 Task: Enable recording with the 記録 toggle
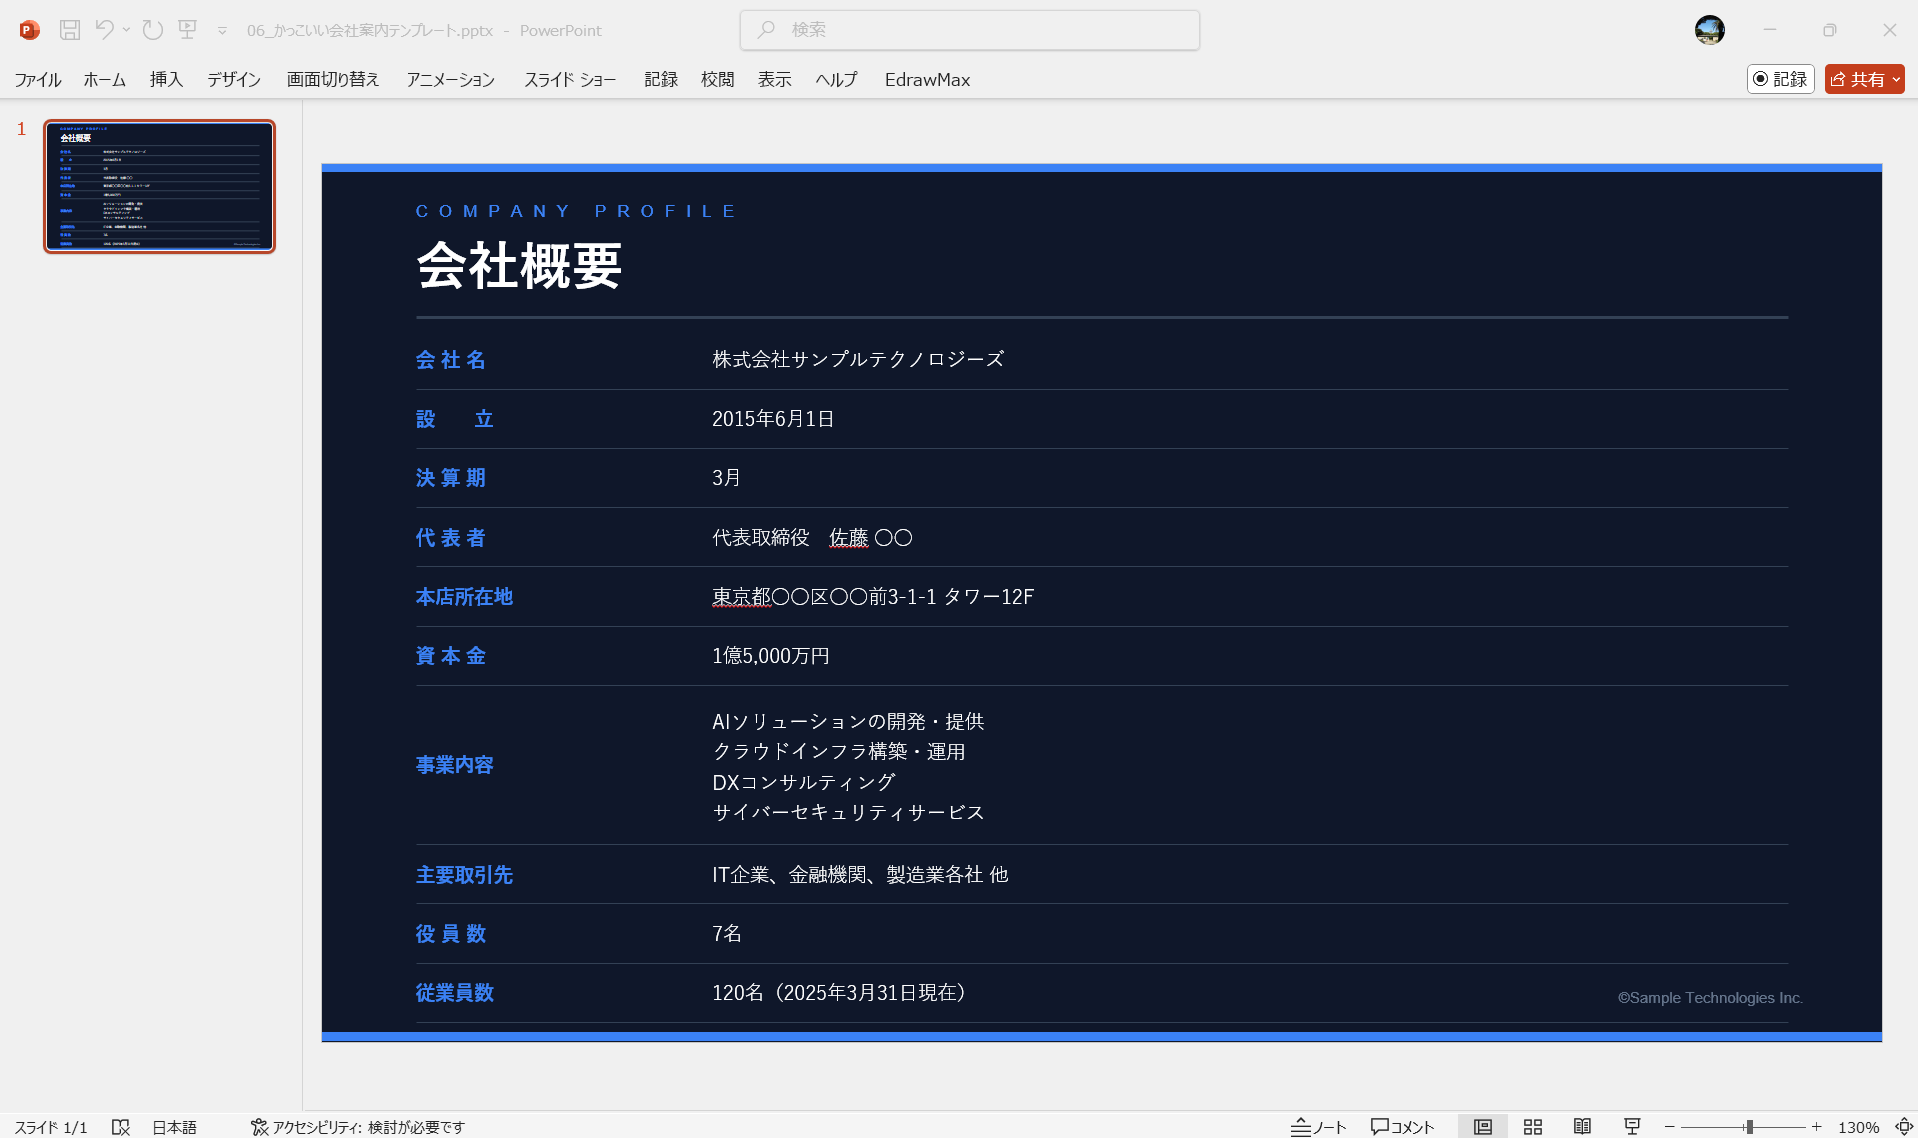pos(1780,79)
